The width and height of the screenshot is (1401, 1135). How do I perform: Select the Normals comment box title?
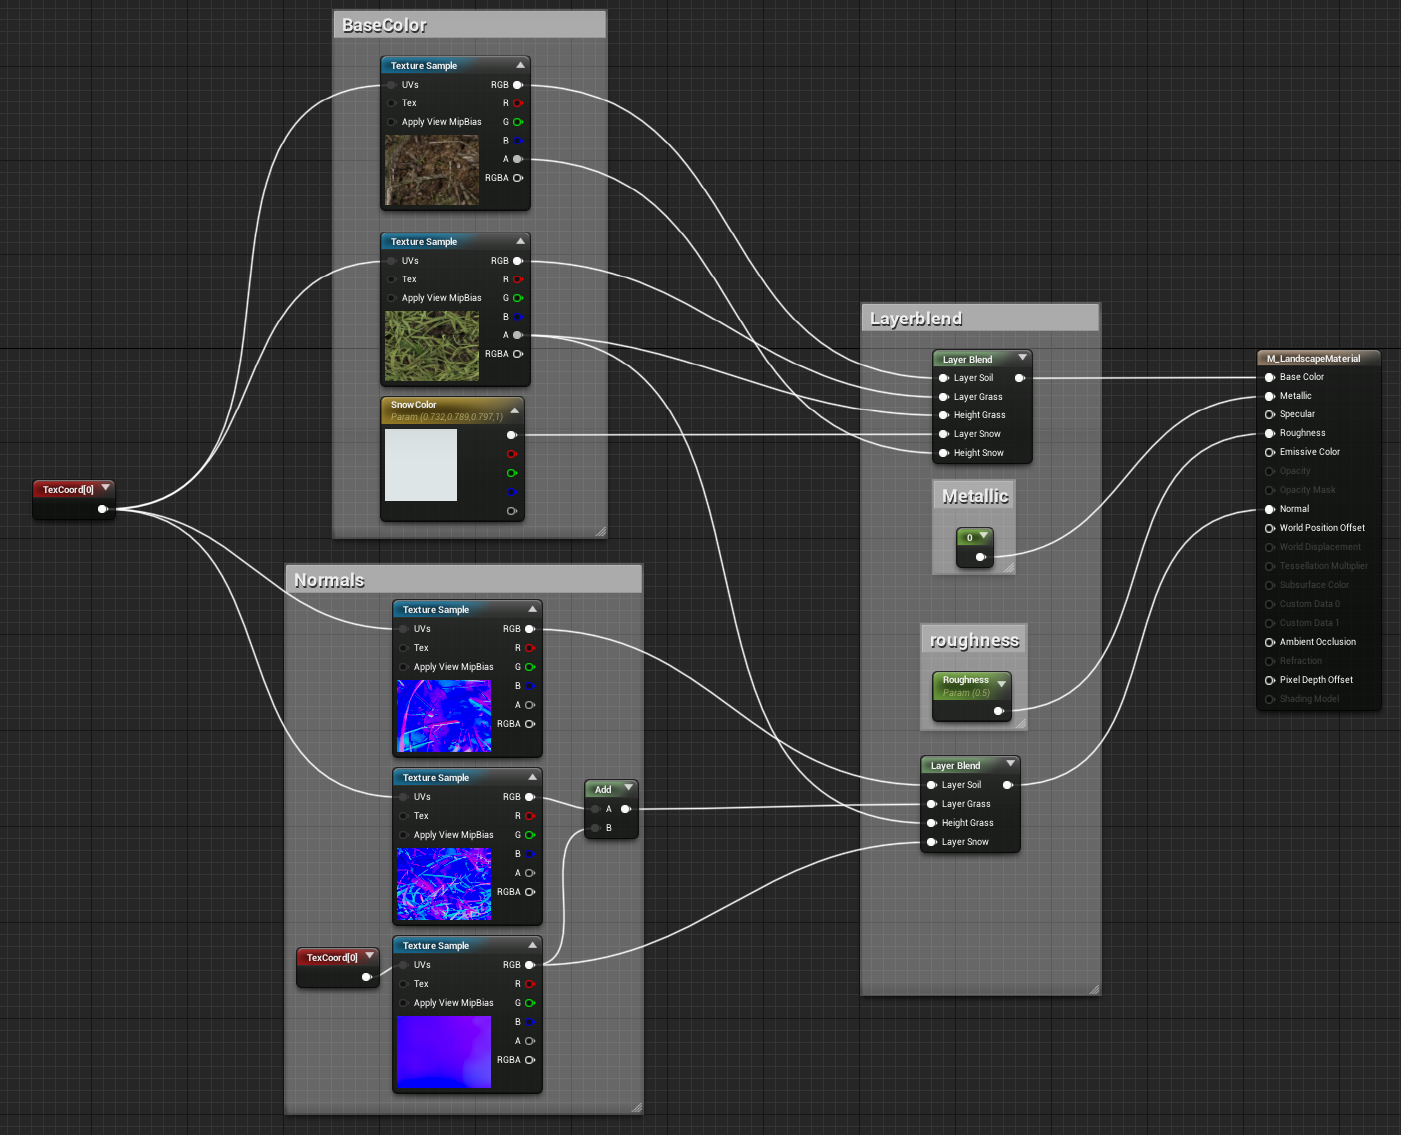[329, 581]
